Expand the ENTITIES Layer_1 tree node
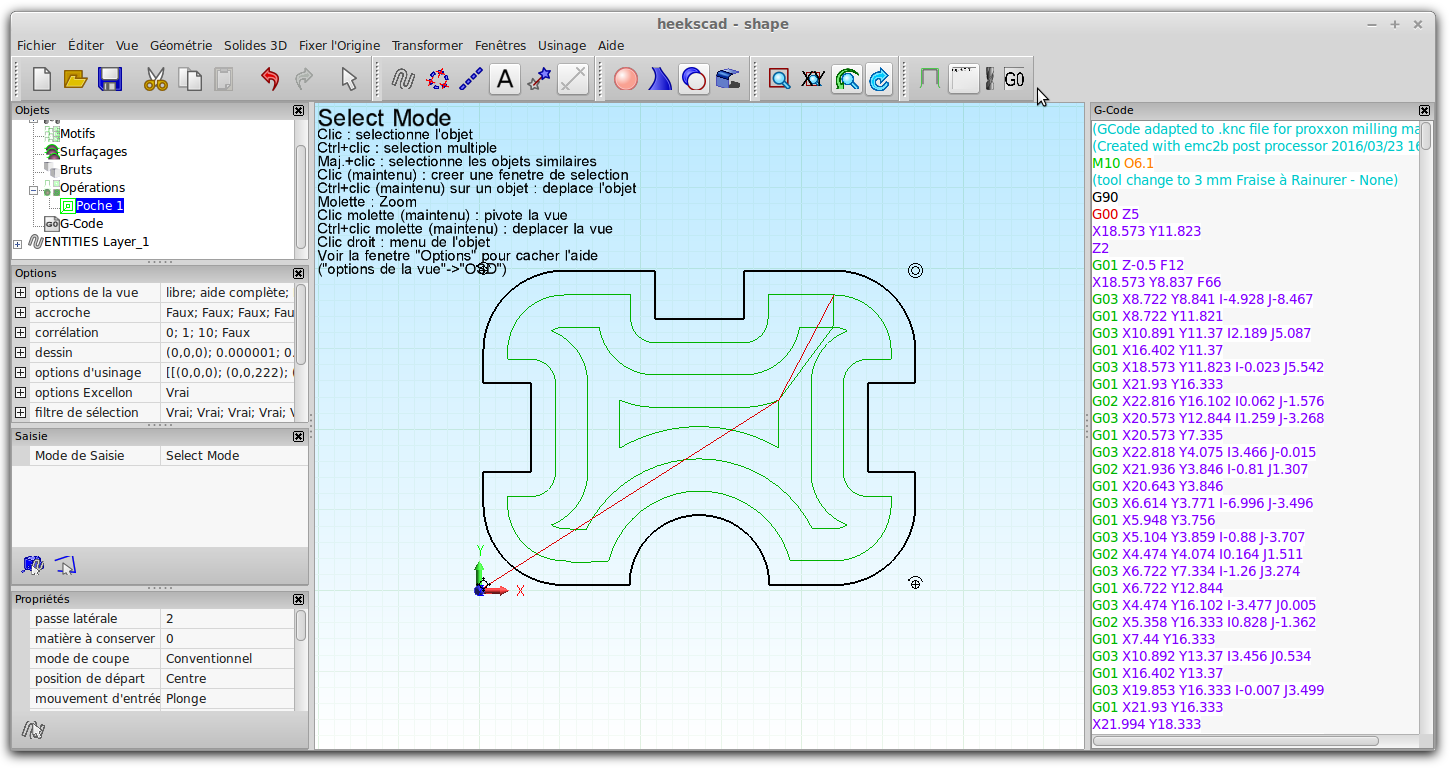 click(17, 243)
